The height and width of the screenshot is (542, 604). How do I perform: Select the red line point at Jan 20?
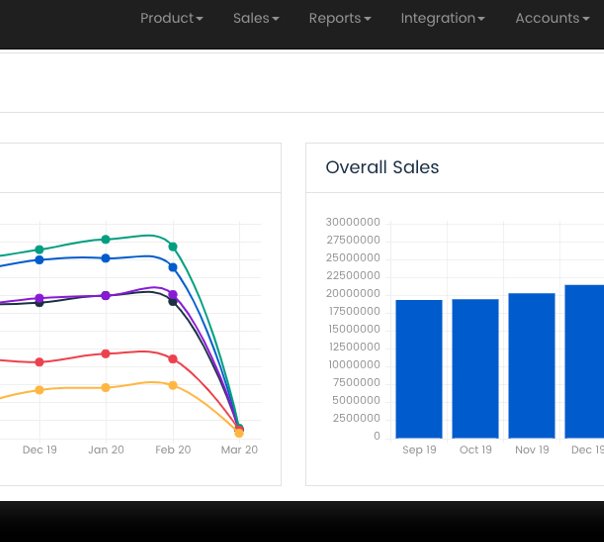(x=106, y=353)
